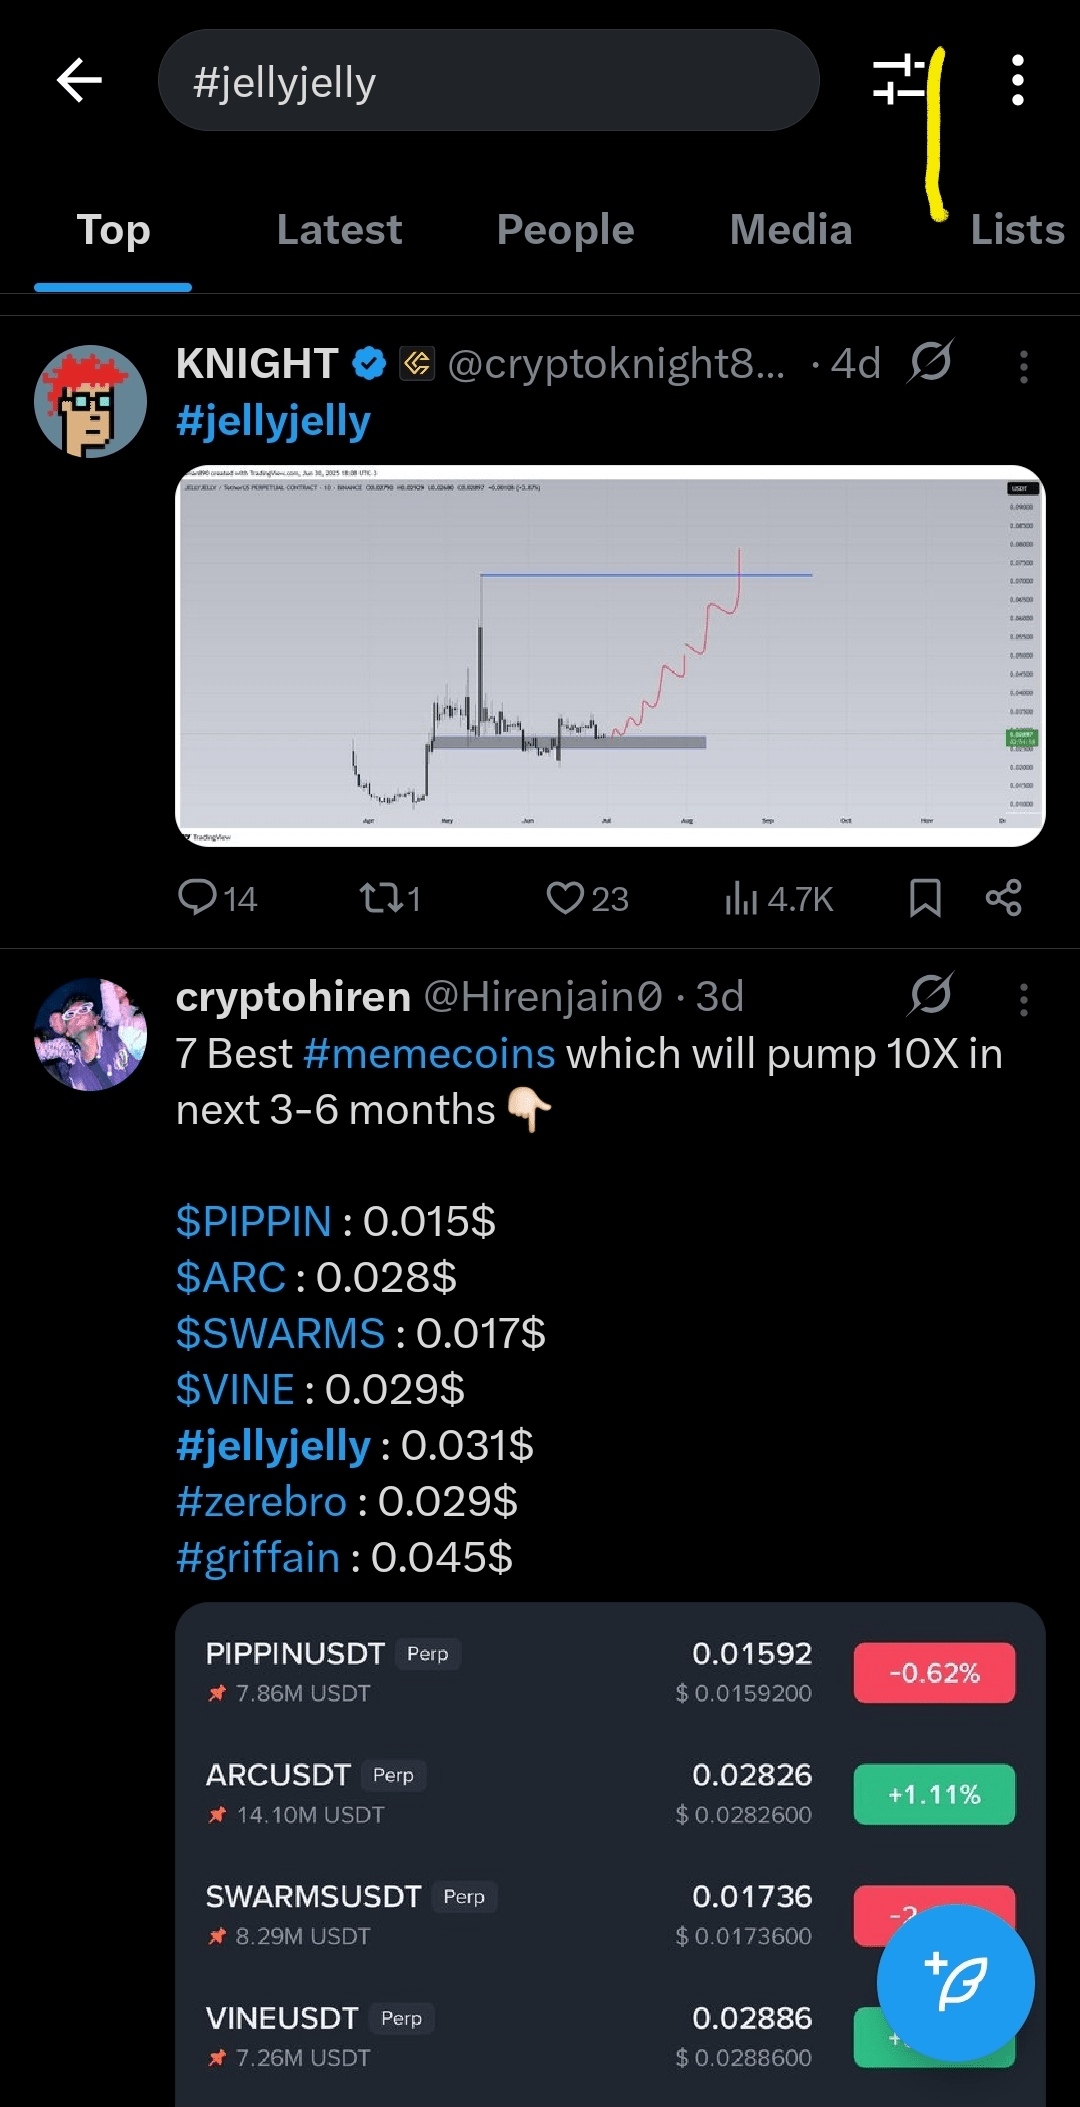Select the Lists tab

(1016, 230)
